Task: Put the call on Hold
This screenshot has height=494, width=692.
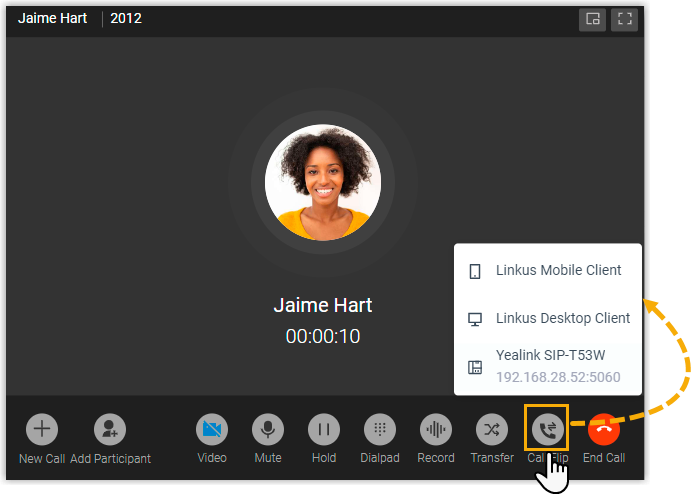Action: pos(324,429)
